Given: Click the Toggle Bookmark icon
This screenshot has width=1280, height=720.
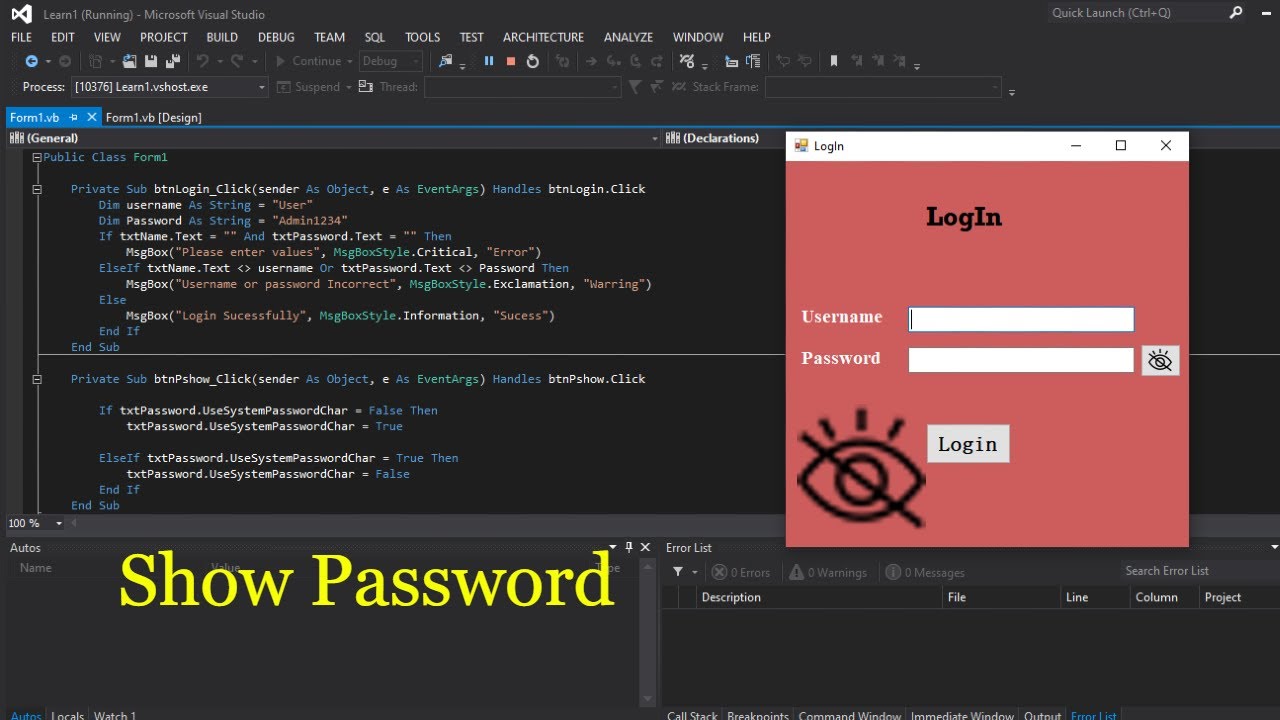Looking at the screenshot, I should point(834,61).
